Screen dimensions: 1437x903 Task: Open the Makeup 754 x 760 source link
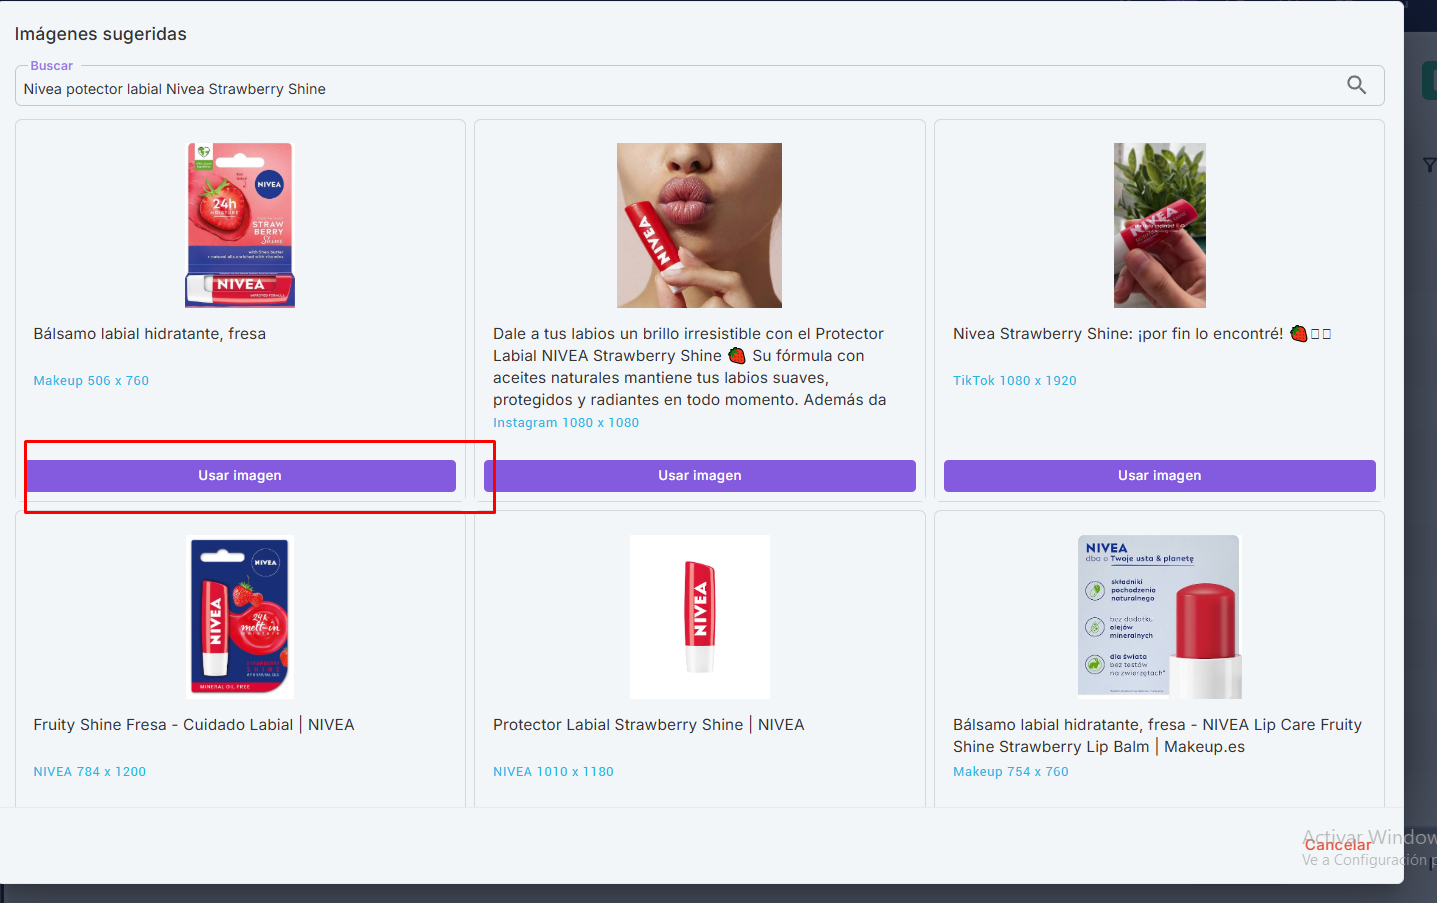[1011, 772]
